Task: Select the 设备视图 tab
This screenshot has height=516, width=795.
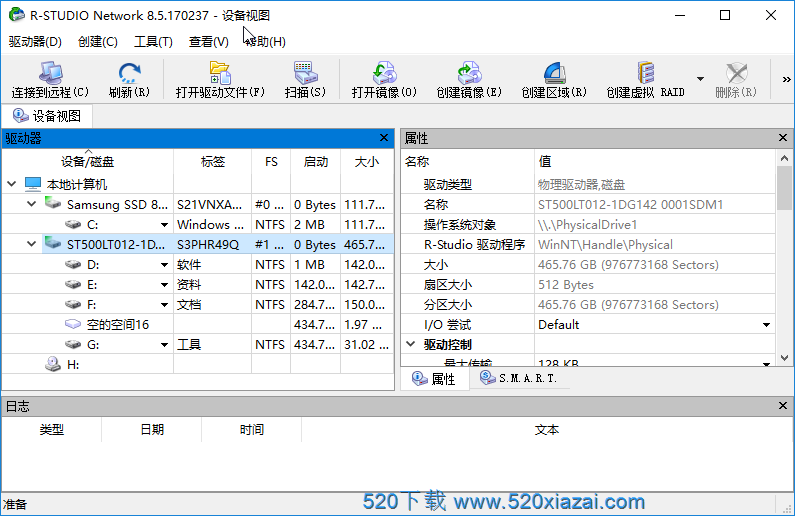Action: tap(47, 116)
